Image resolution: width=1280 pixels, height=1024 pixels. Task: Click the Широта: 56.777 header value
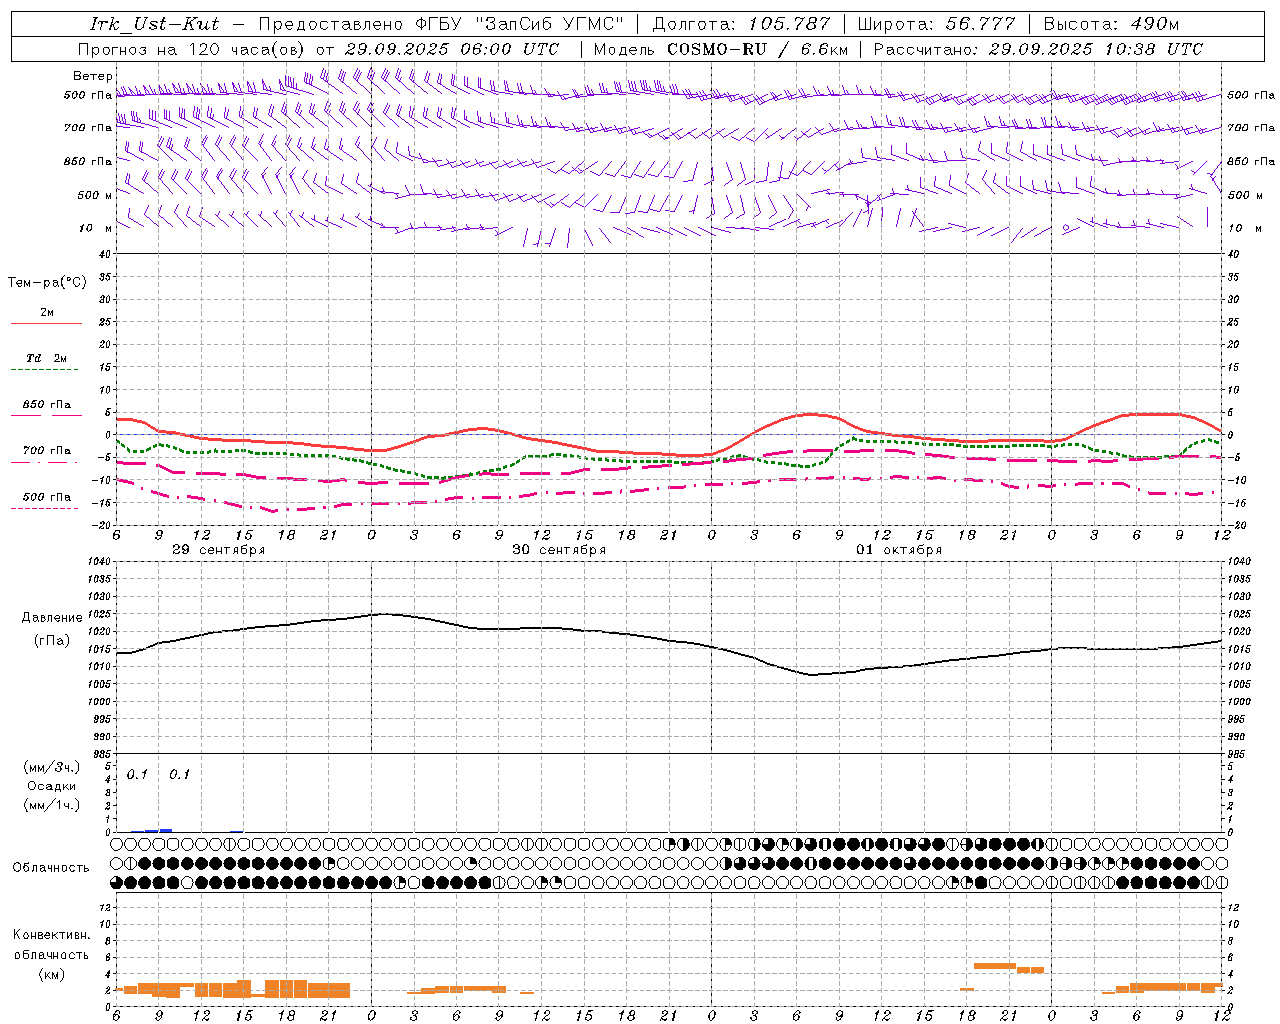(936, 24)
